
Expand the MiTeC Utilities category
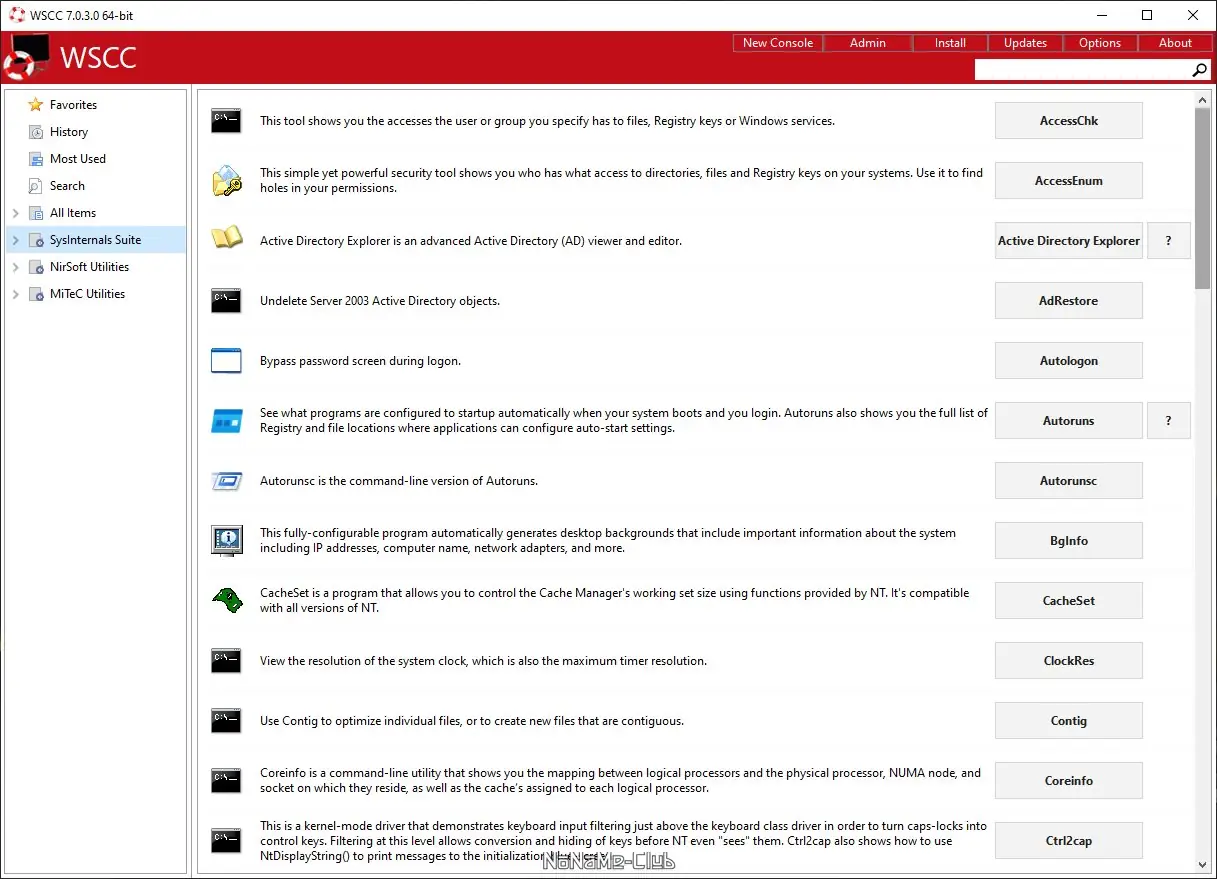(14, 293)
